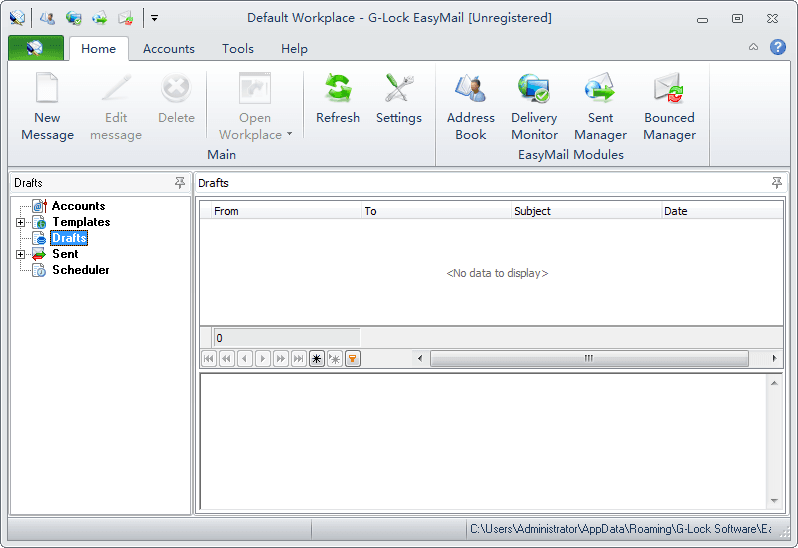
Task: Go to the first record in navigator
Action: click(209, 359)
